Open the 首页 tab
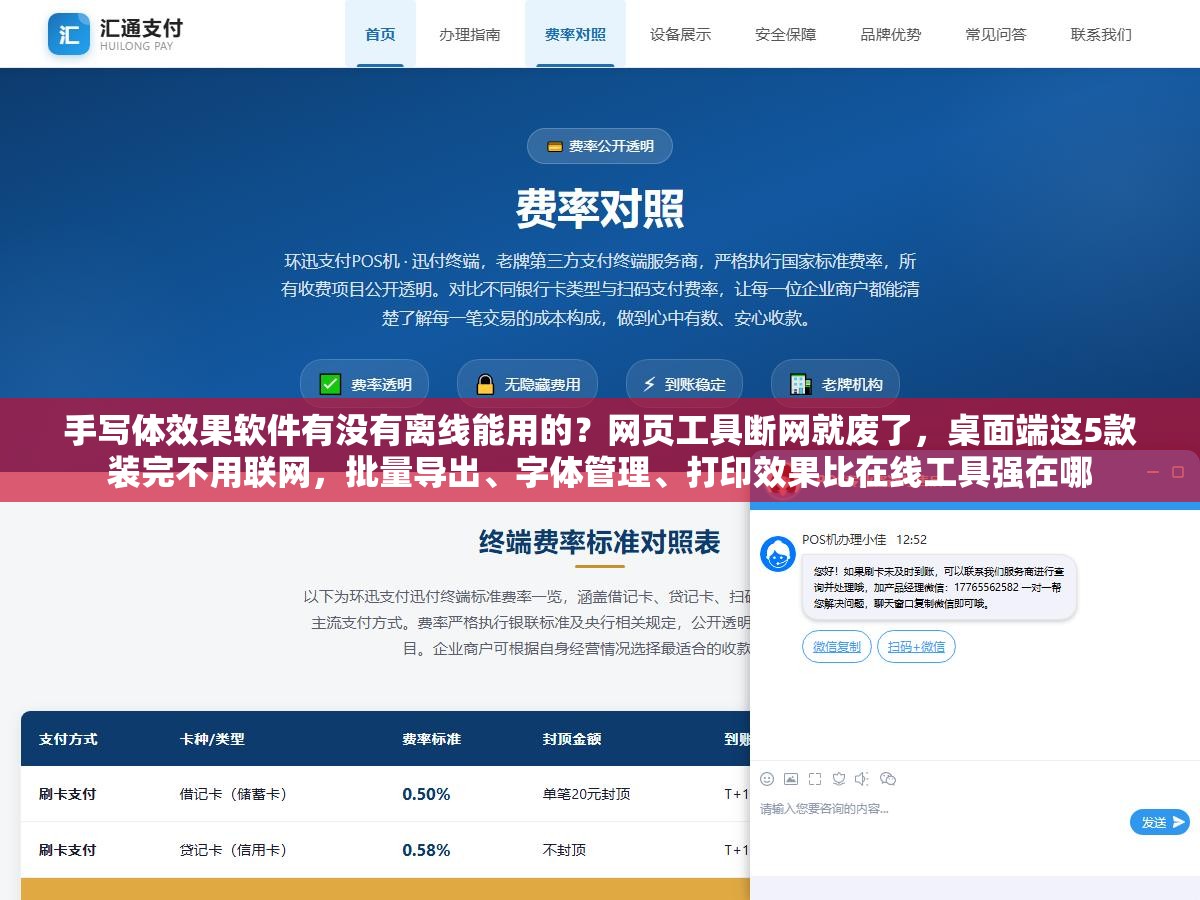 coord(380,34)
